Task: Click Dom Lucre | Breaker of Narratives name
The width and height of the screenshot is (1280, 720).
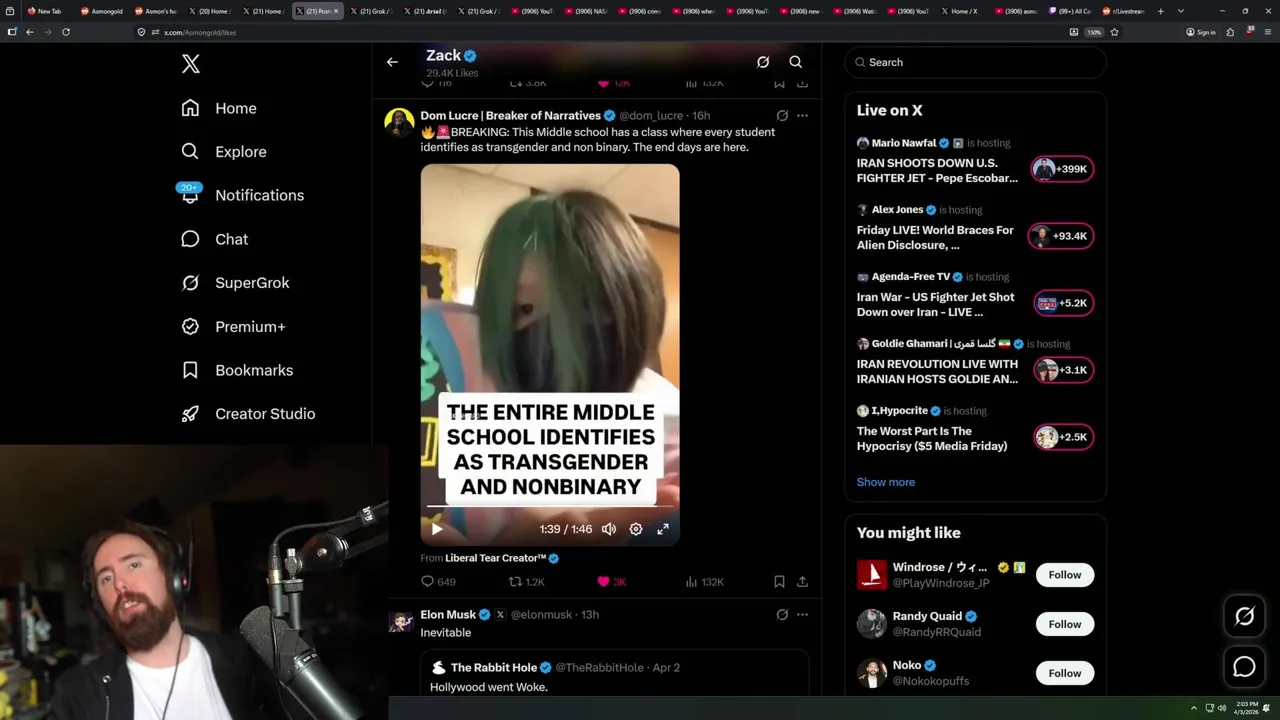Action: [510, 116]
